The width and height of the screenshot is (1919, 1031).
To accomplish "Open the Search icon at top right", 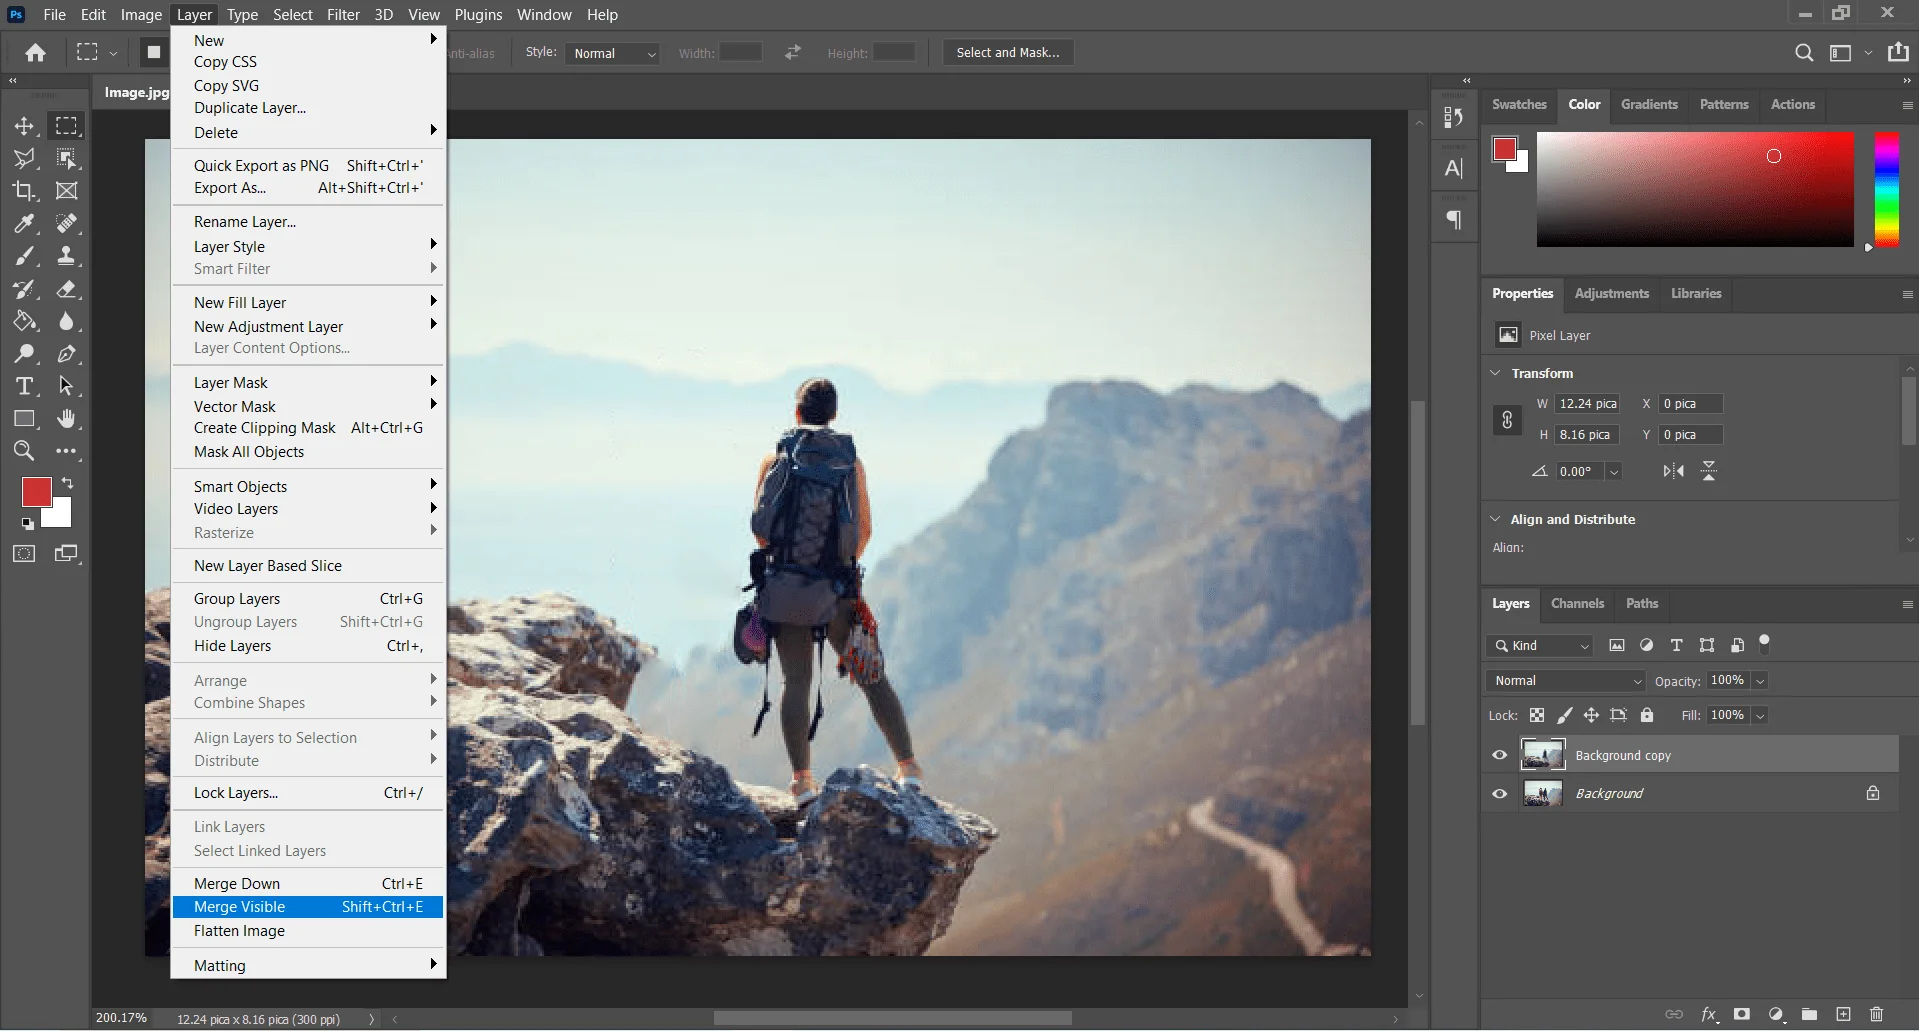I will 1804,53.
